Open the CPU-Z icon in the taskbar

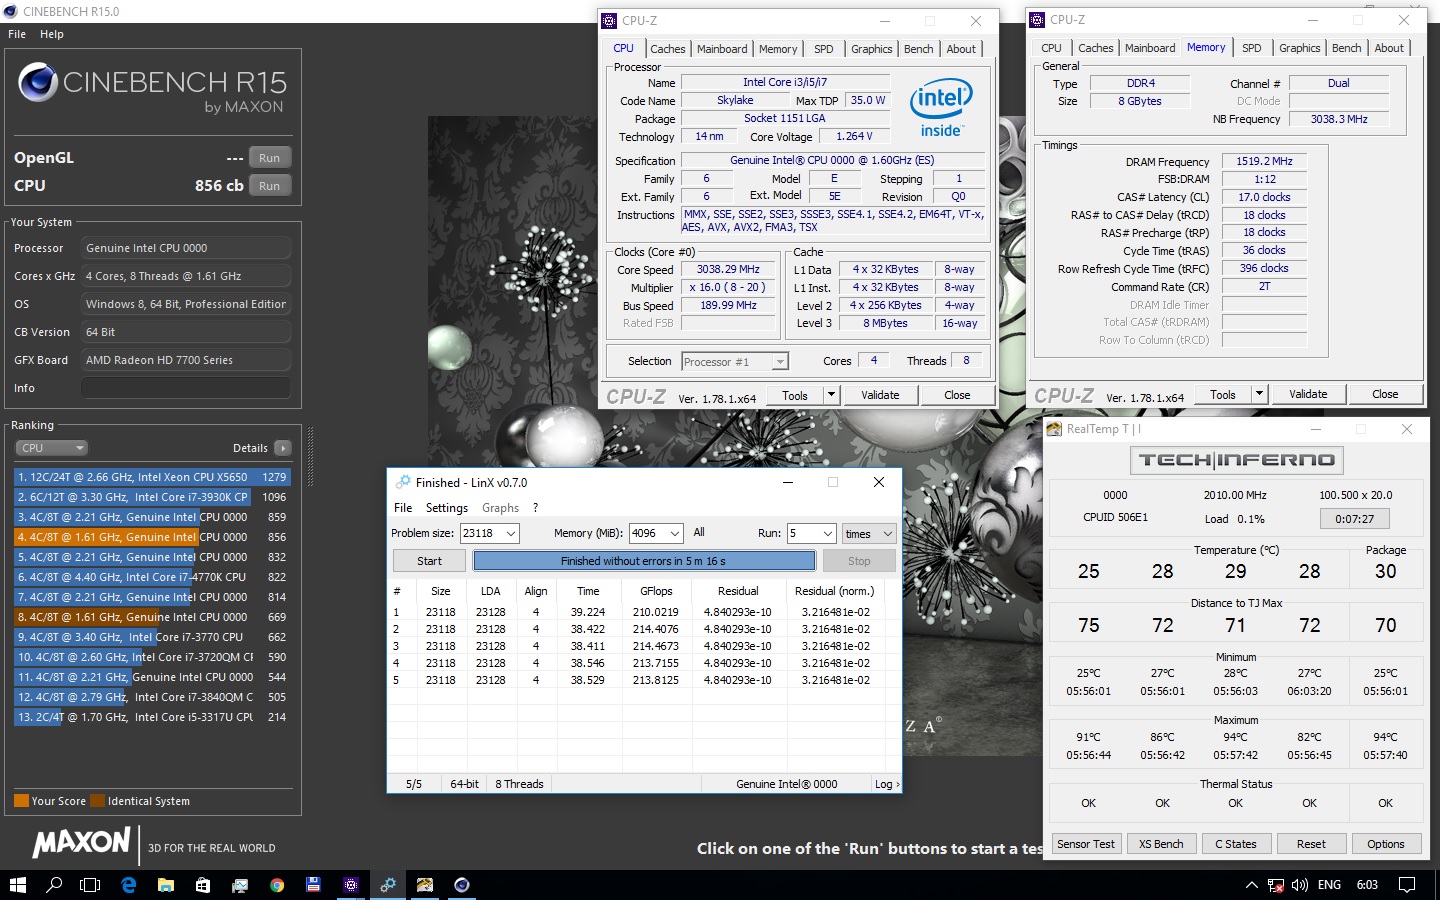[x=350, y=885]
